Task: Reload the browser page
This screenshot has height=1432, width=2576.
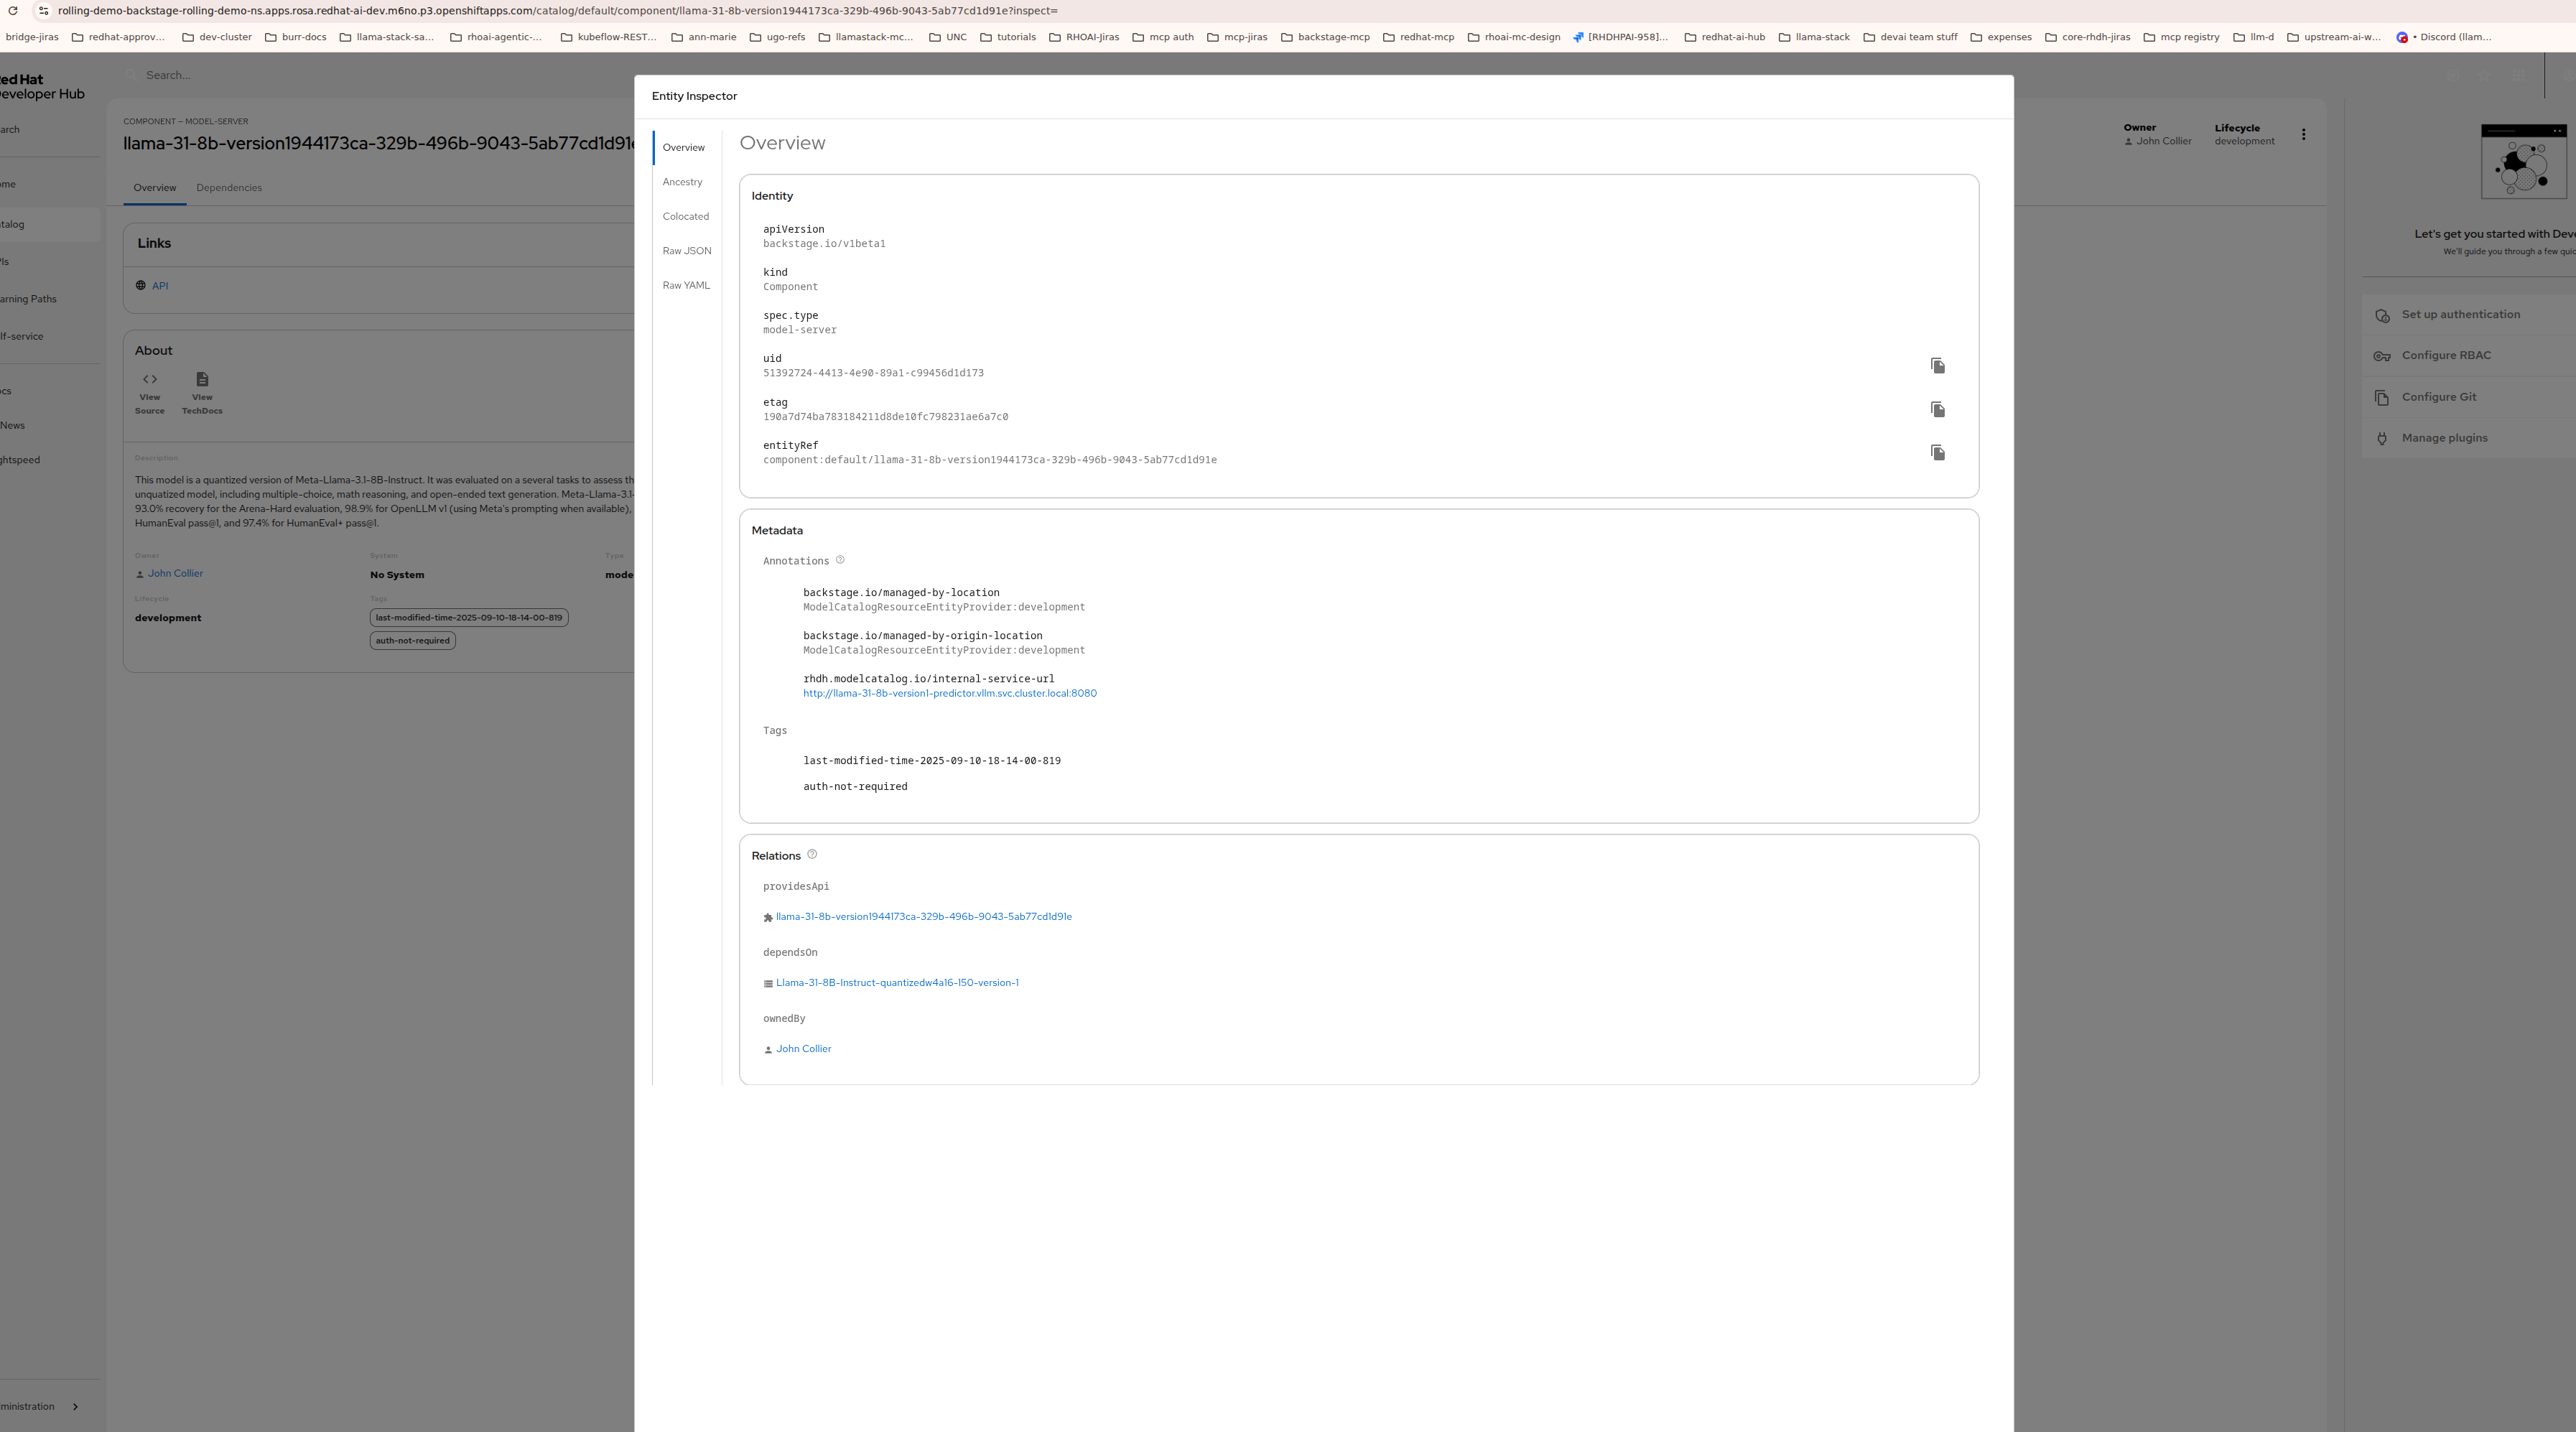Action: tap(13, 11)
